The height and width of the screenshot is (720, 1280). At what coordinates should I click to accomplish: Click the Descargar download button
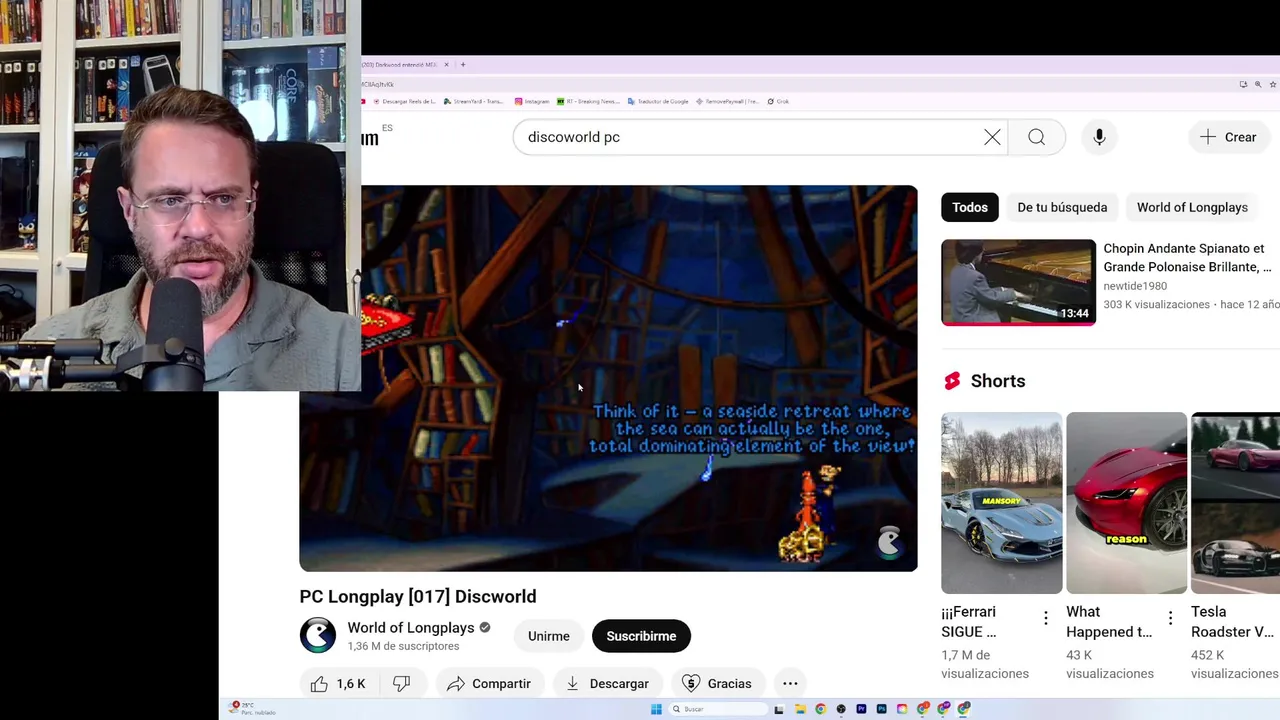tap(607, 684)
